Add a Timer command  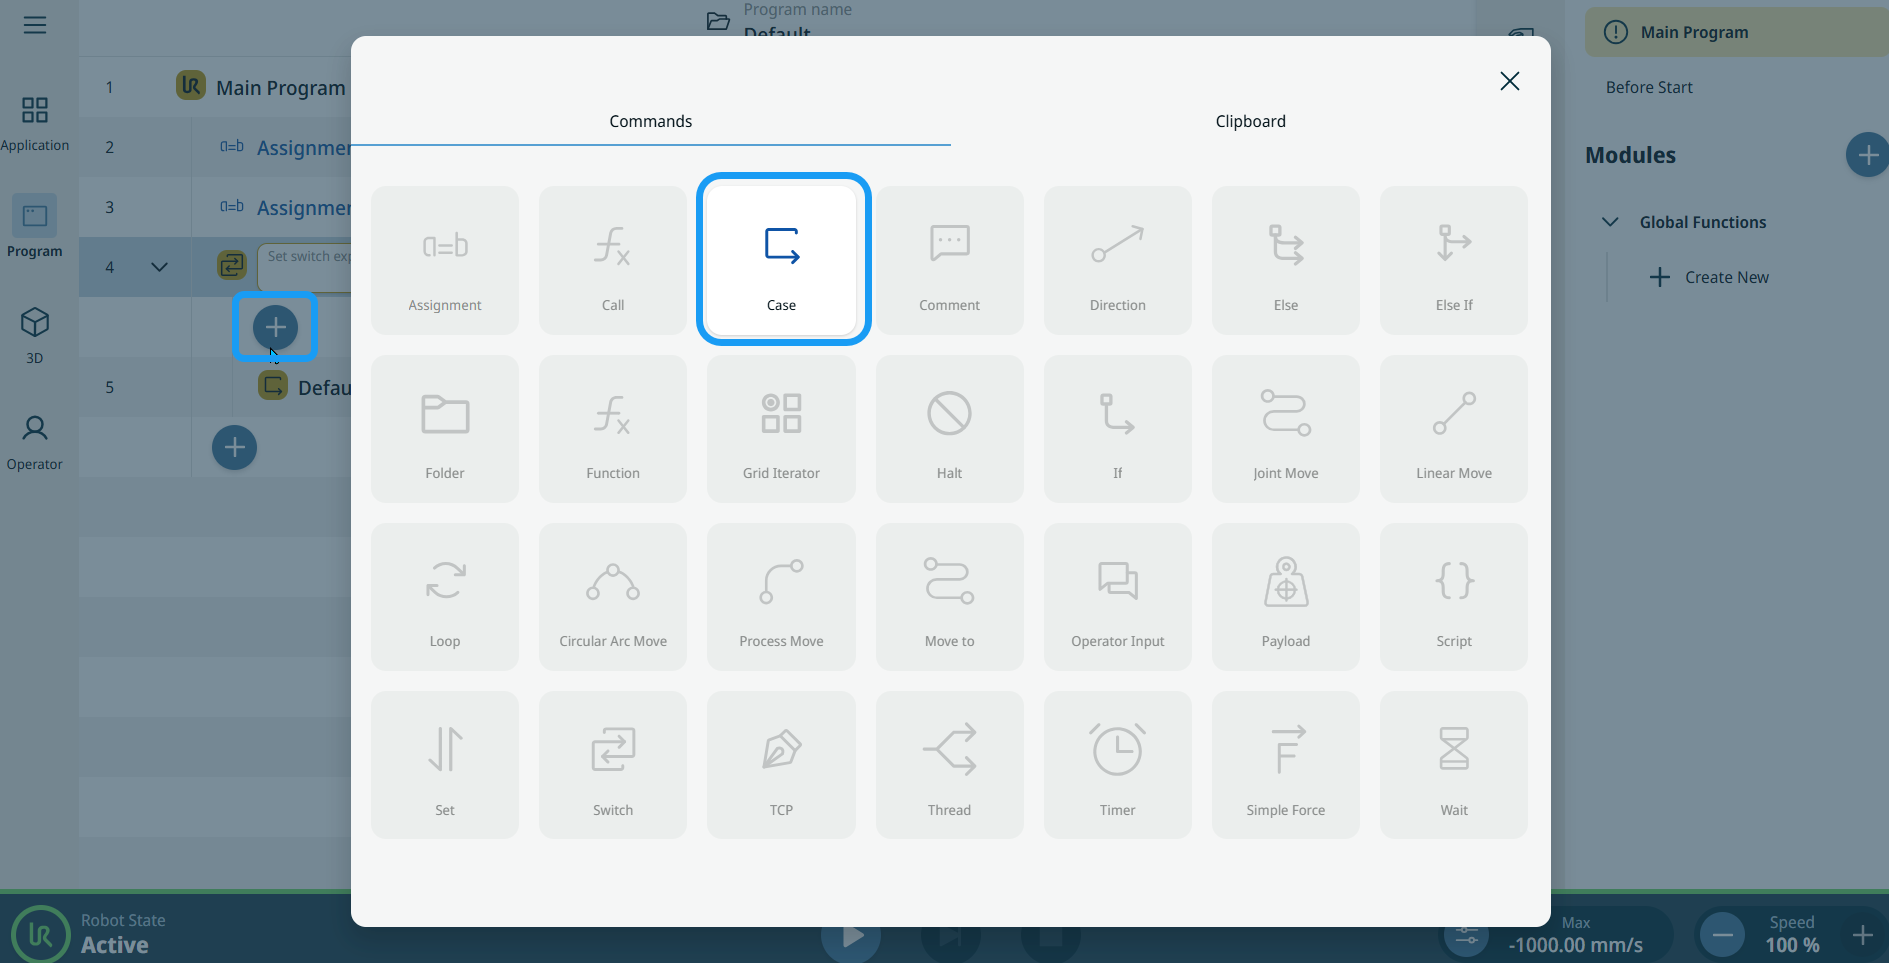[x=1117, y=765]
